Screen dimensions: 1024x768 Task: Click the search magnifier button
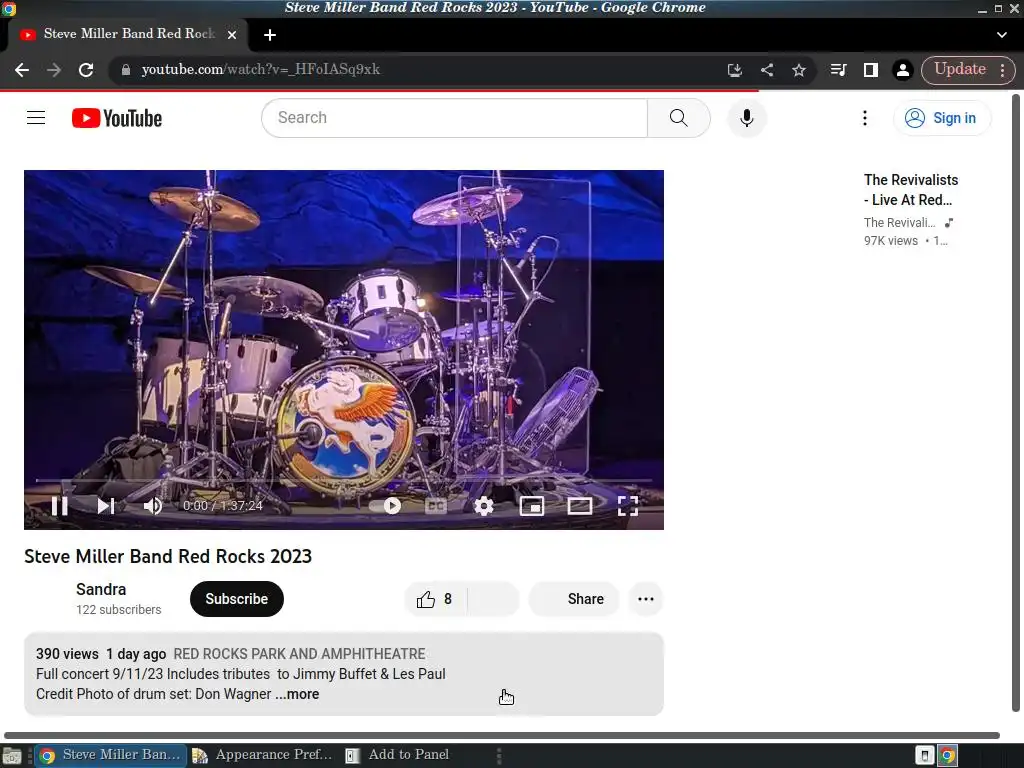coord(679,118)
